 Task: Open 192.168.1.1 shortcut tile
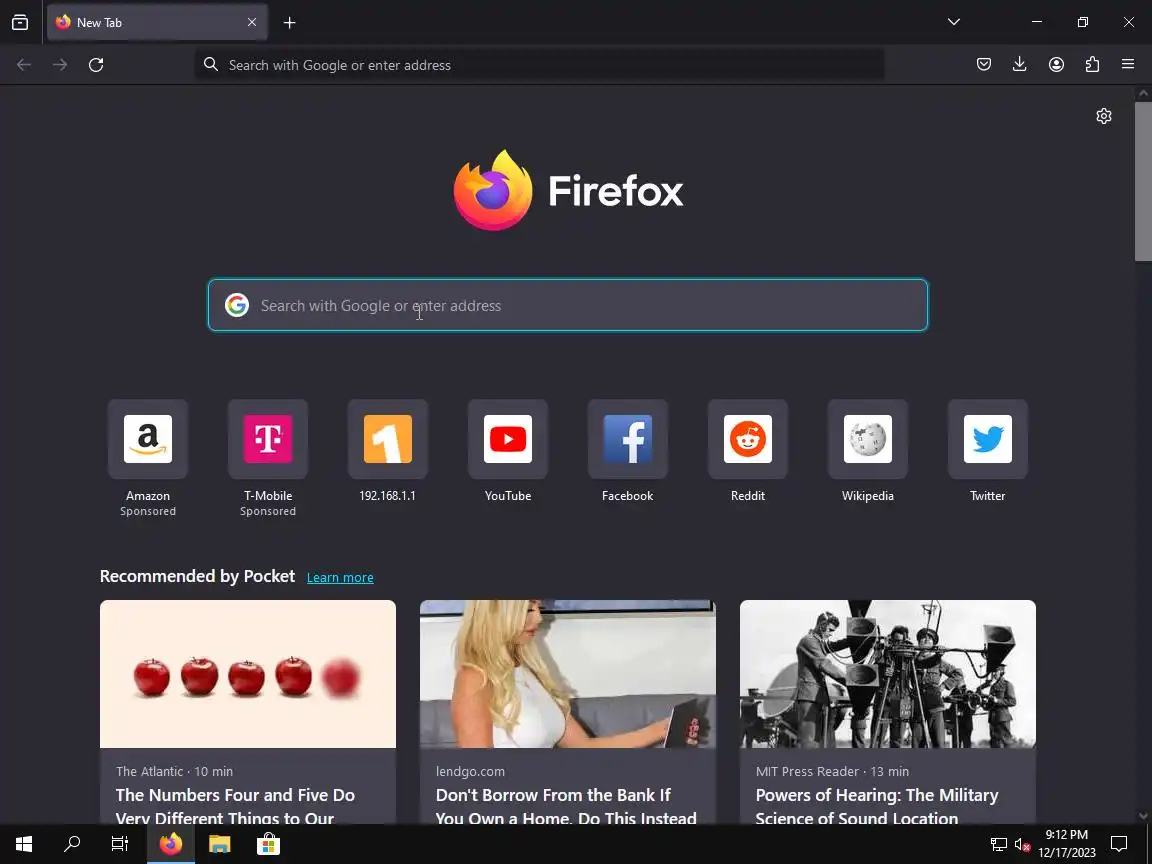(x=388, y=439)
